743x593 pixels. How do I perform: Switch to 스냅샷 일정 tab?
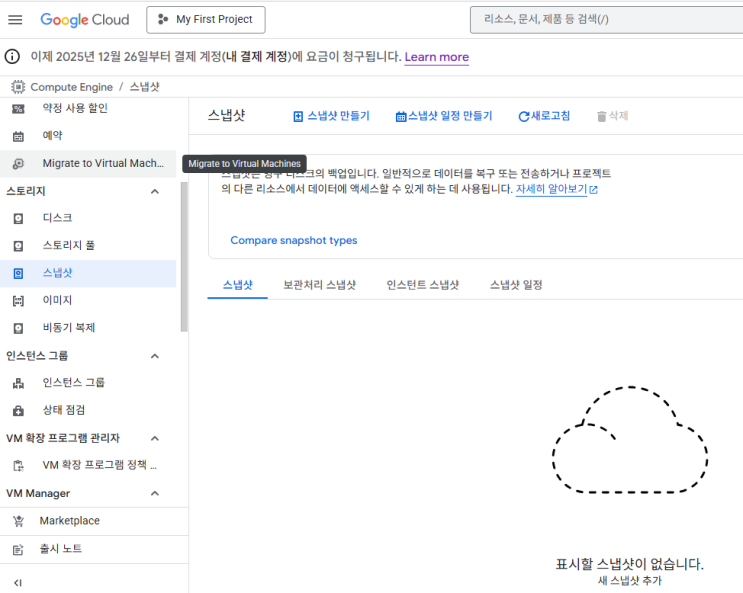tap(516, 285)
